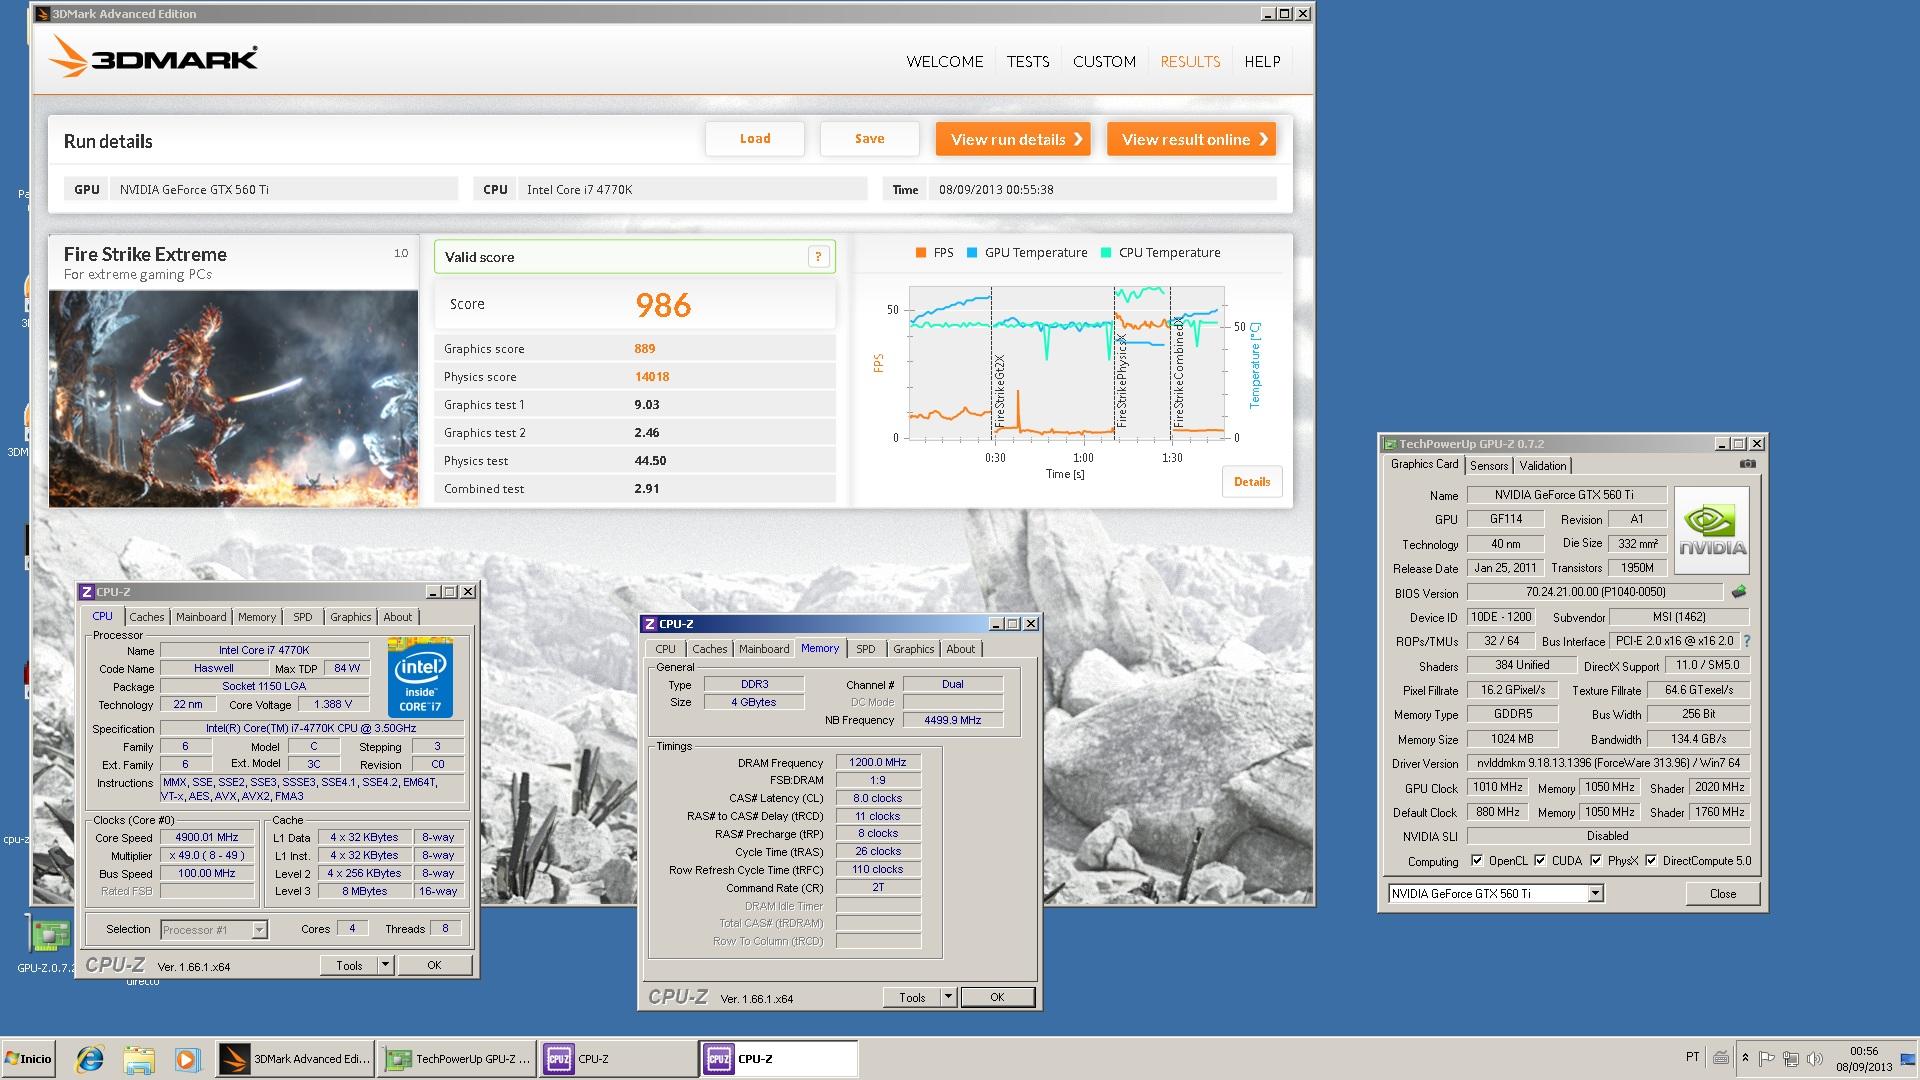Click the 3DMark logo in header

[x=153, y=59]
